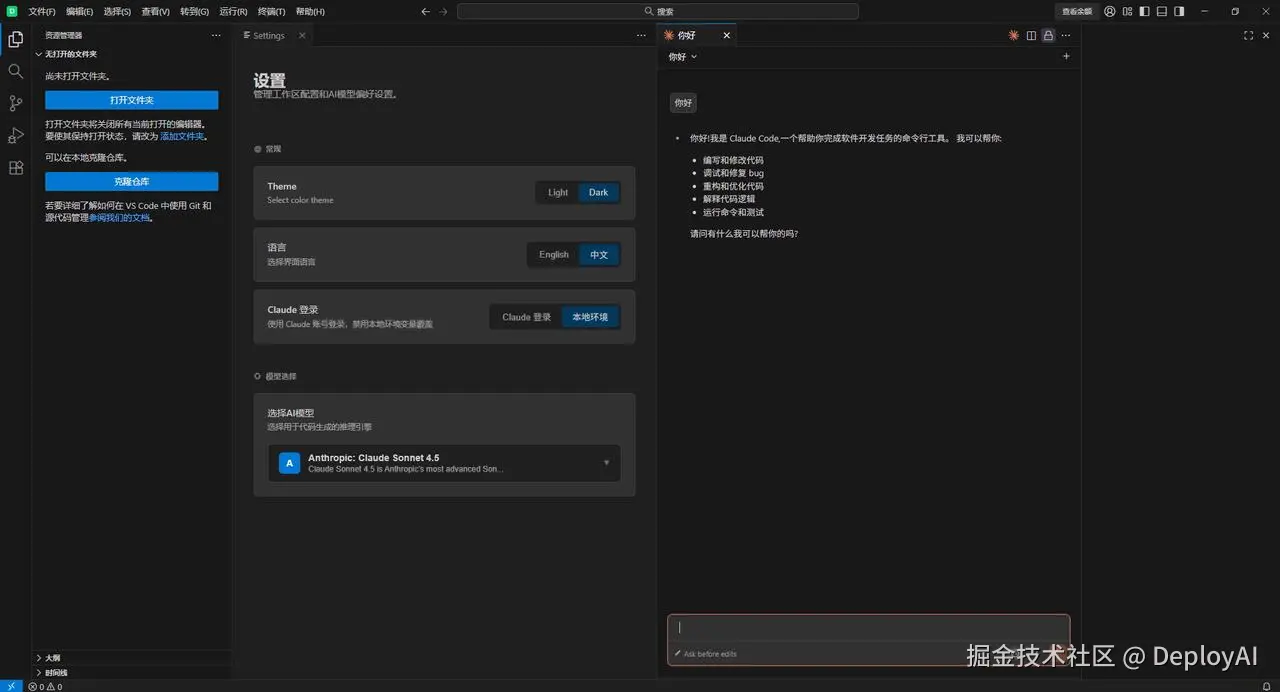
Task: Click the 重构和优化代码 list item
Action: point(733,186)
